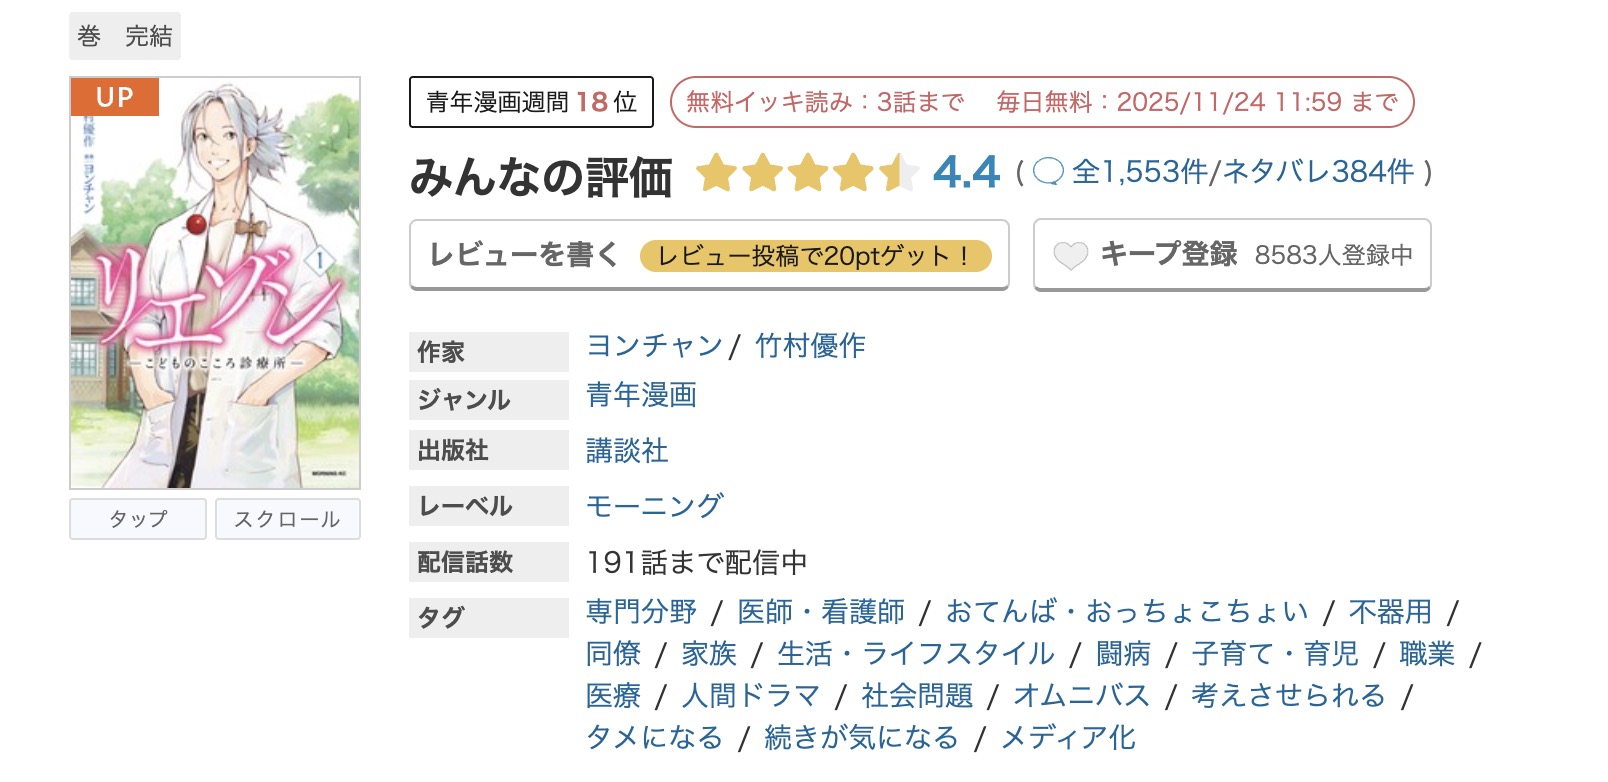
Task: Click the UP badge on the cover
Action: [114, 98]
